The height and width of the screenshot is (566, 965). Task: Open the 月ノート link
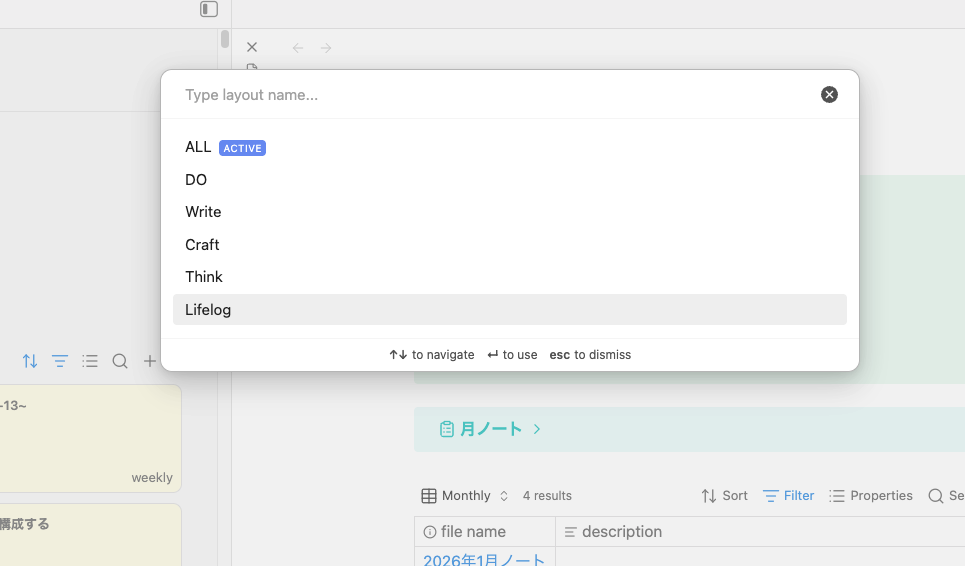pyautogui.click(x=491, y=429)
